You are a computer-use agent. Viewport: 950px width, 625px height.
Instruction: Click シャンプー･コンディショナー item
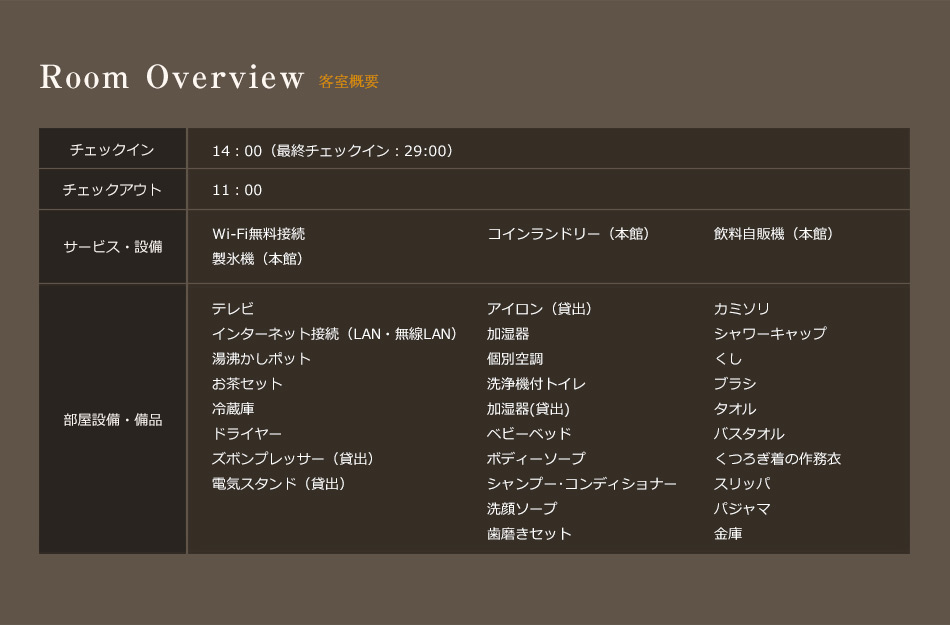point(581,484)
